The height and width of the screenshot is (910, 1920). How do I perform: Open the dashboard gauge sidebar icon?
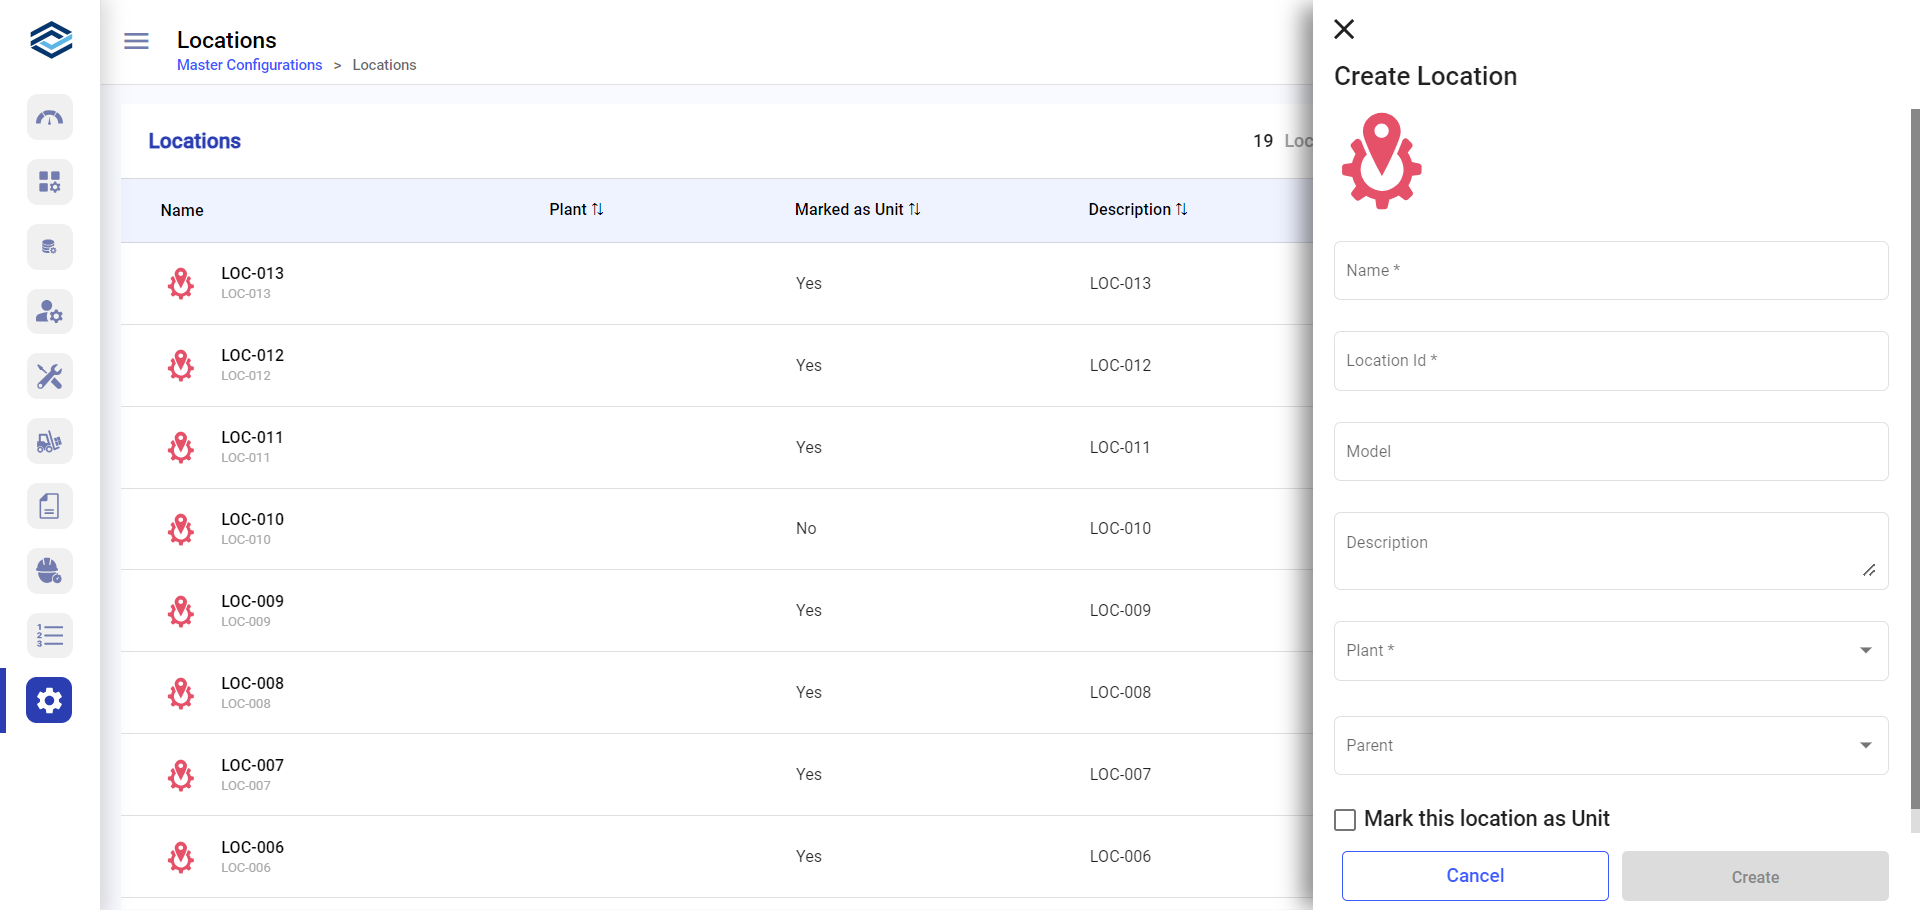[x=49, y=118]
